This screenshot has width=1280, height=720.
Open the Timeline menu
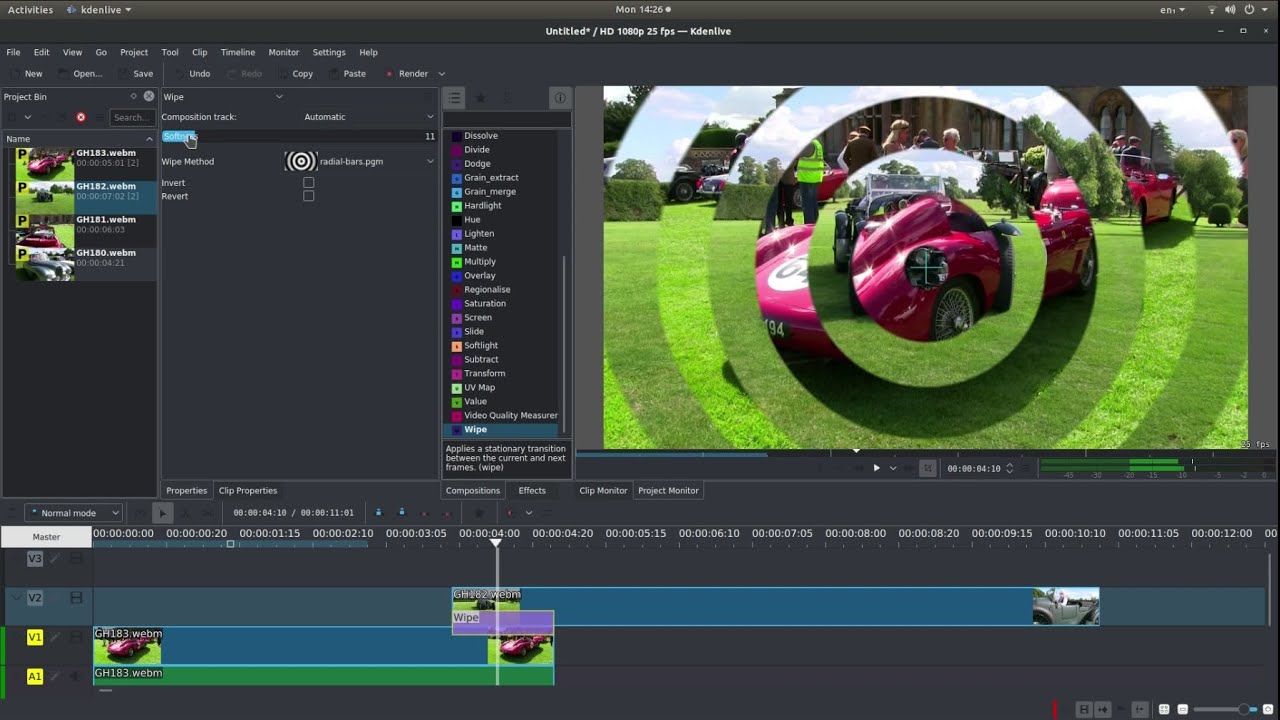tap(238, 52)
